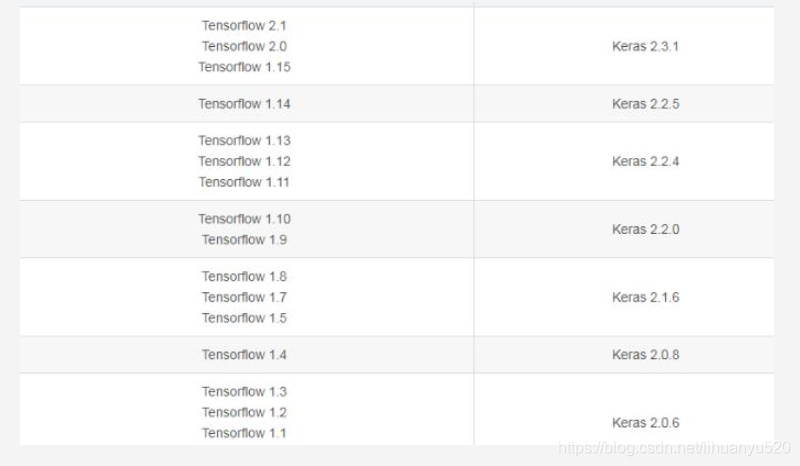Click the Tensorflow 2.1 text
Viewport: 800px width, 466px height.
click(244, 26)
